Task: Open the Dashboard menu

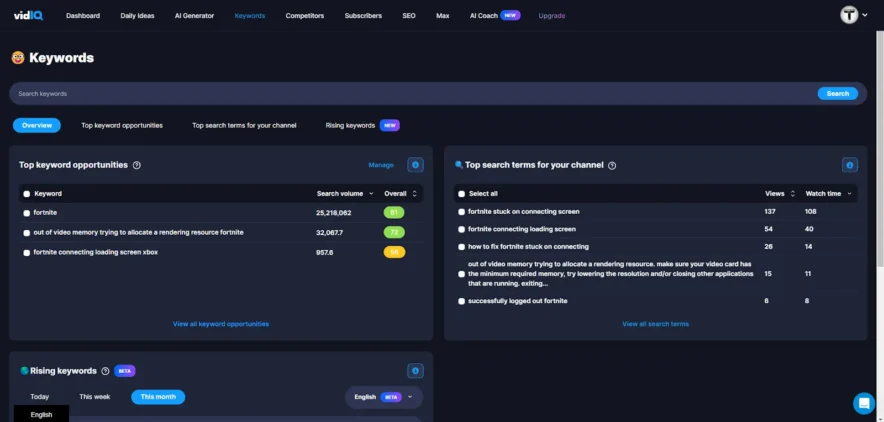Action: tap(83, 16)
